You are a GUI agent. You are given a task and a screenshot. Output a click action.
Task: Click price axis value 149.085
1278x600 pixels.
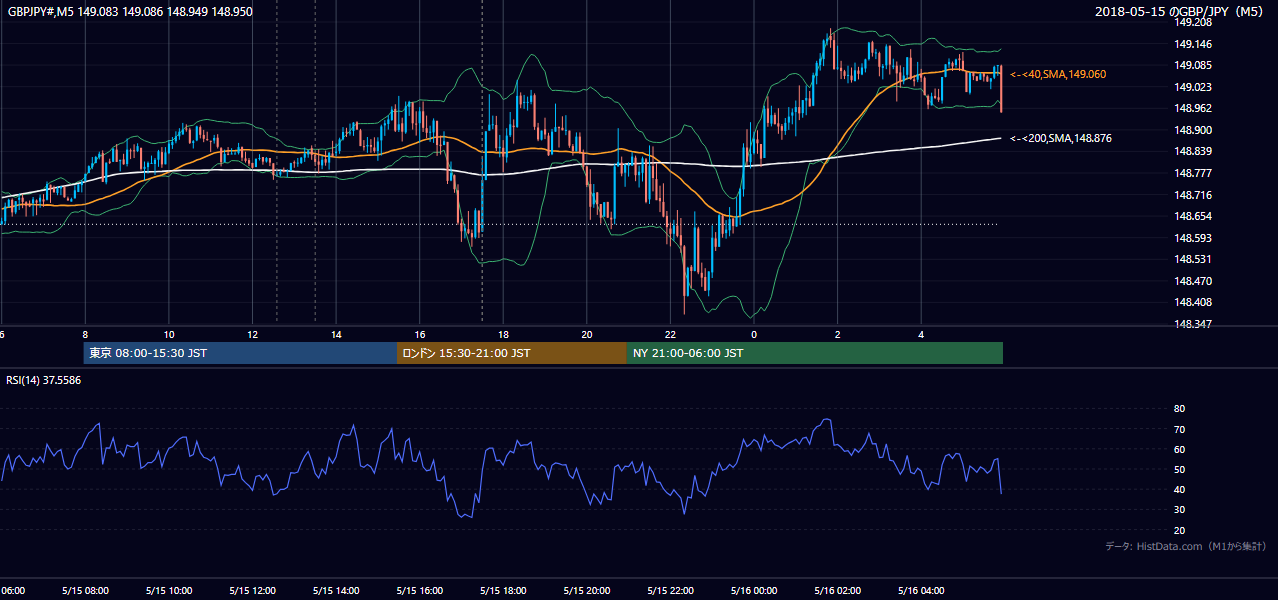(x=1193, y=65)
